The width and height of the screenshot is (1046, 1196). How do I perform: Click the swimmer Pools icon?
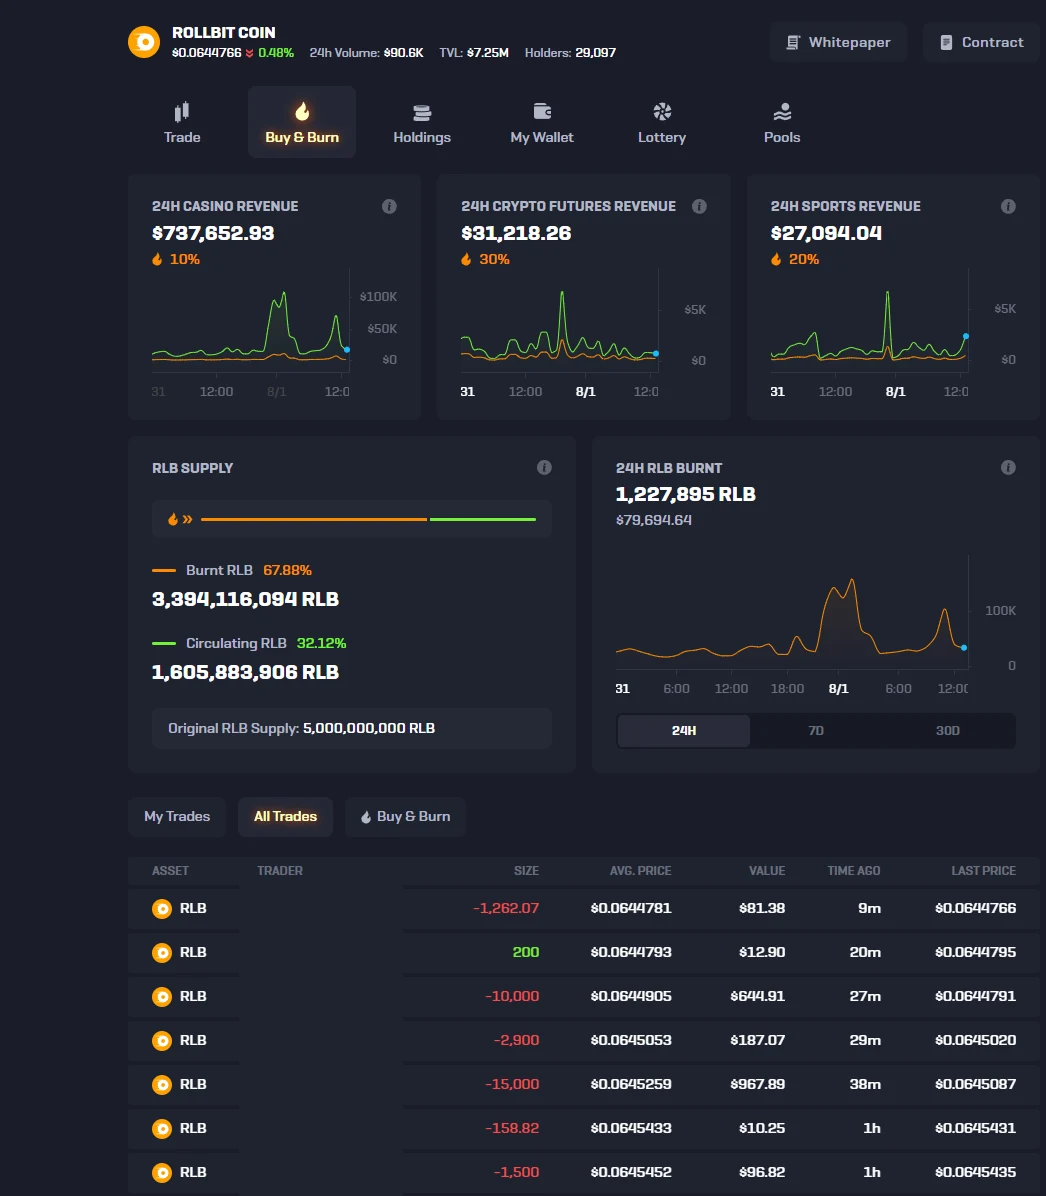(x=782, y=112)
